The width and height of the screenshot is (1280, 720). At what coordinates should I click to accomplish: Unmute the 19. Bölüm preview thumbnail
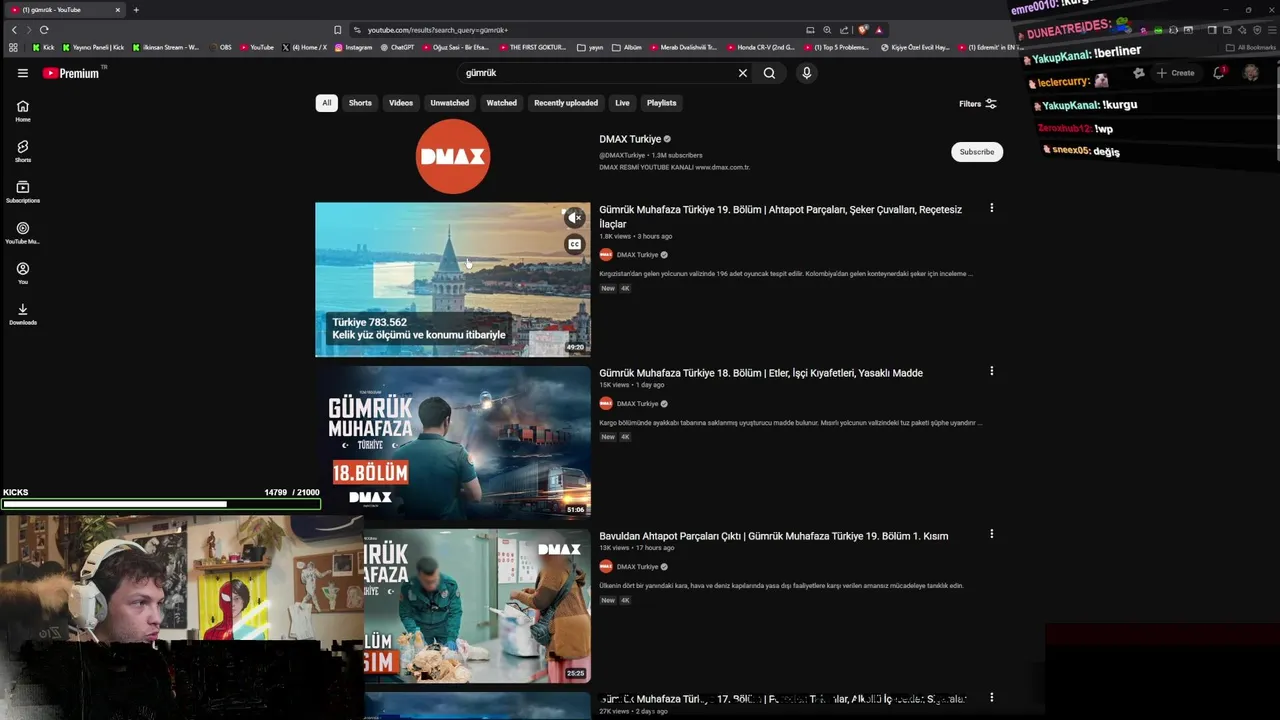point(574,217)
